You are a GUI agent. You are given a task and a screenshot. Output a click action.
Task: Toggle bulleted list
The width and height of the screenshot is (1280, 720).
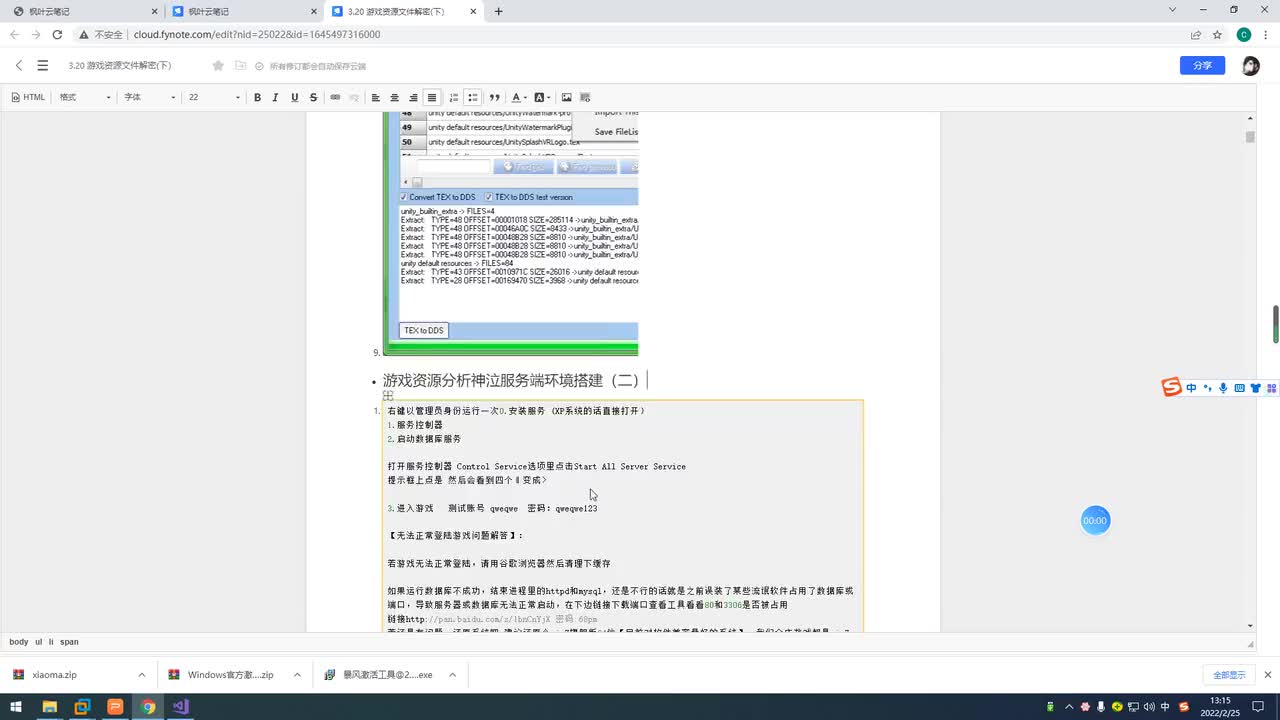pyautogui.click(x=473, y=97)
